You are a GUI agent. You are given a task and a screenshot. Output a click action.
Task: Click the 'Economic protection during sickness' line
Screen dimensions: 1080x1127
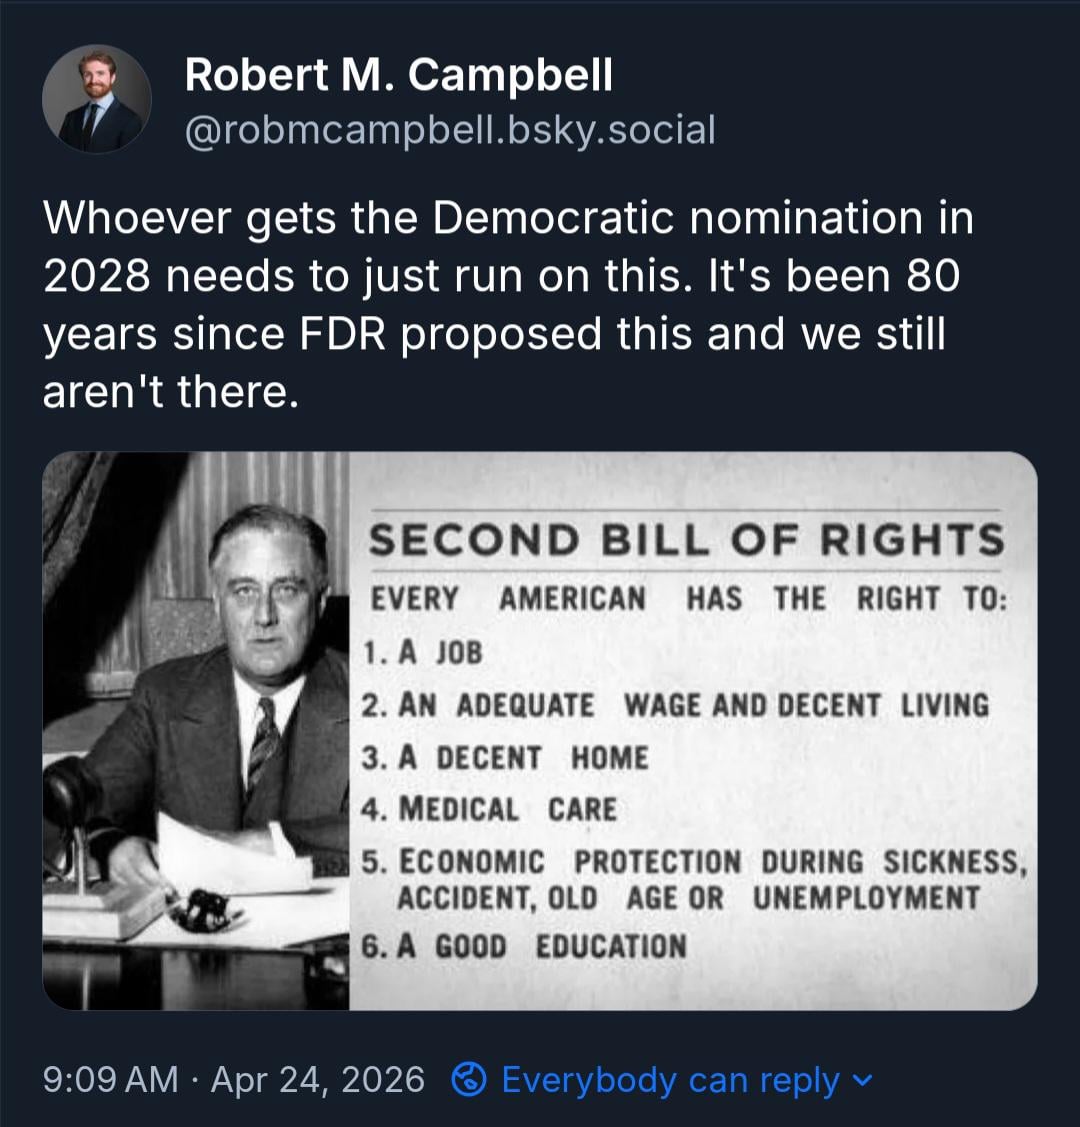[x=694, y=862]
